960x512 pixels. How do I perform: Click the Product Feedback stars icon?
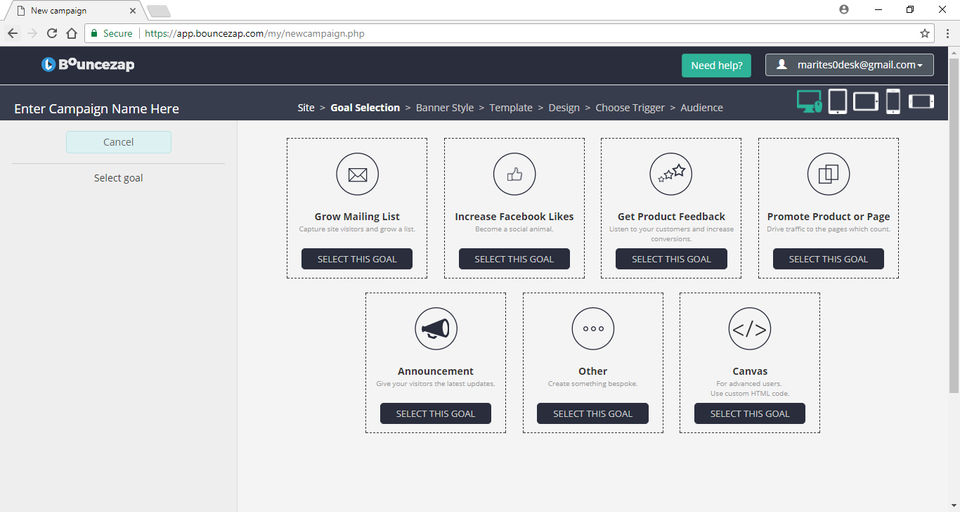point(671,175)
